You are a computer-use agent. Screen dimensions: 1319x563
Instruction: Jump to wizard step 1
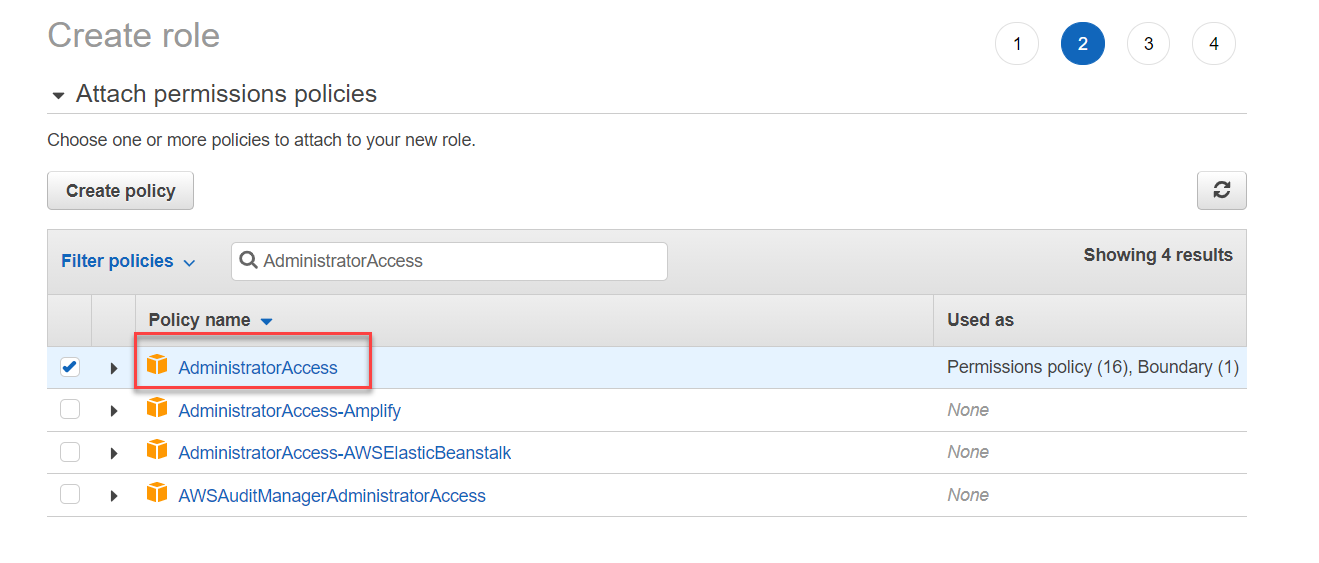[1017, 44]
